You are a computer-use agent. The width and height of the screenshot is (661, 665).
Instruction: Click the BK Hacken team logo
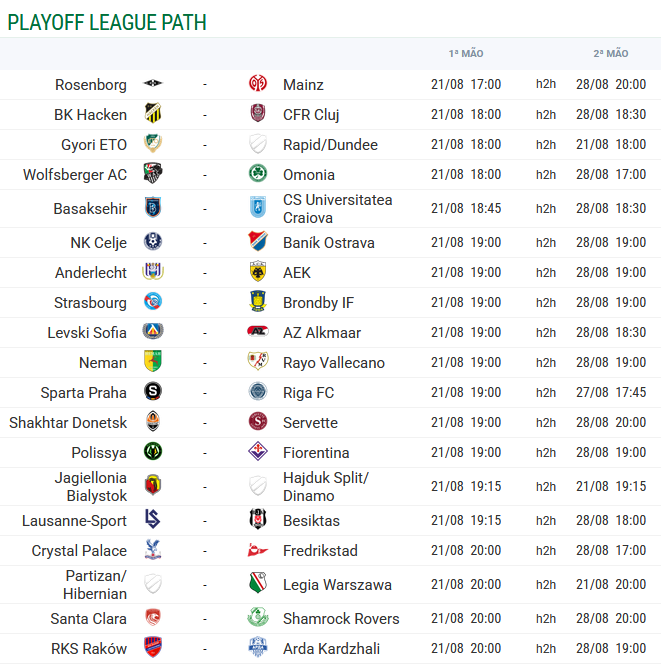pyautogui.click(x=153, y=113)
